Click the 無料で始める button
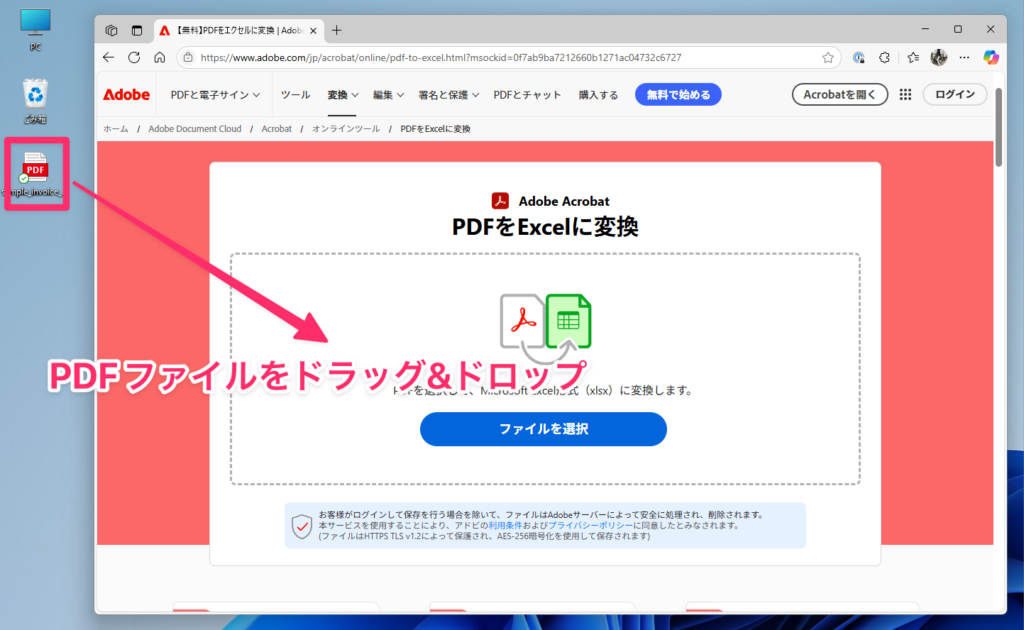Image resolution: width=1024 pixels, height=630 pixels. click(x=678, y=95)
